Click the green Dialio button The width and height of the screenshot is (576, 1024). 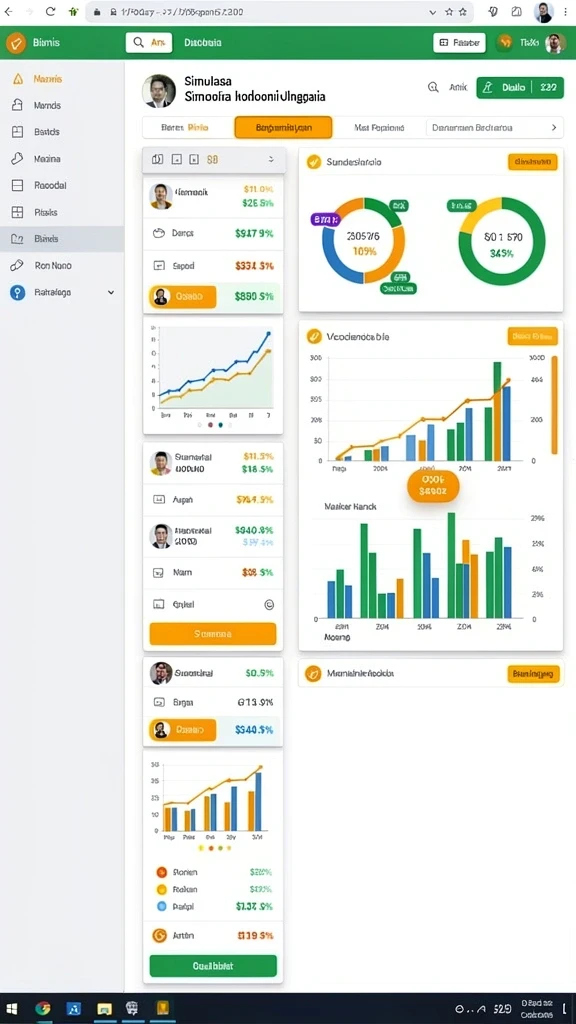click(x=520, y=87)
